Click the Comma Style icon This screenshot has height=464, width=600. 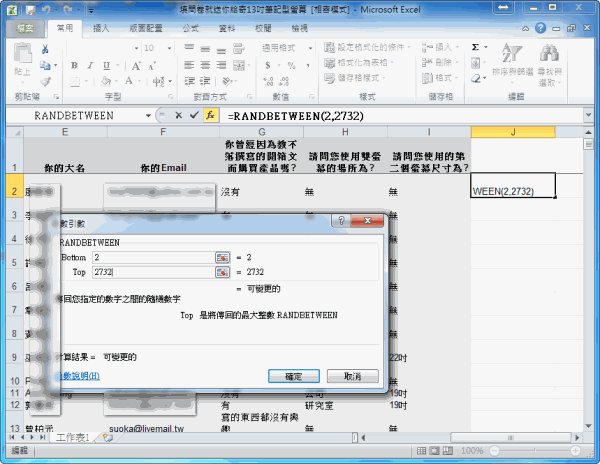[x=308, y=65]
